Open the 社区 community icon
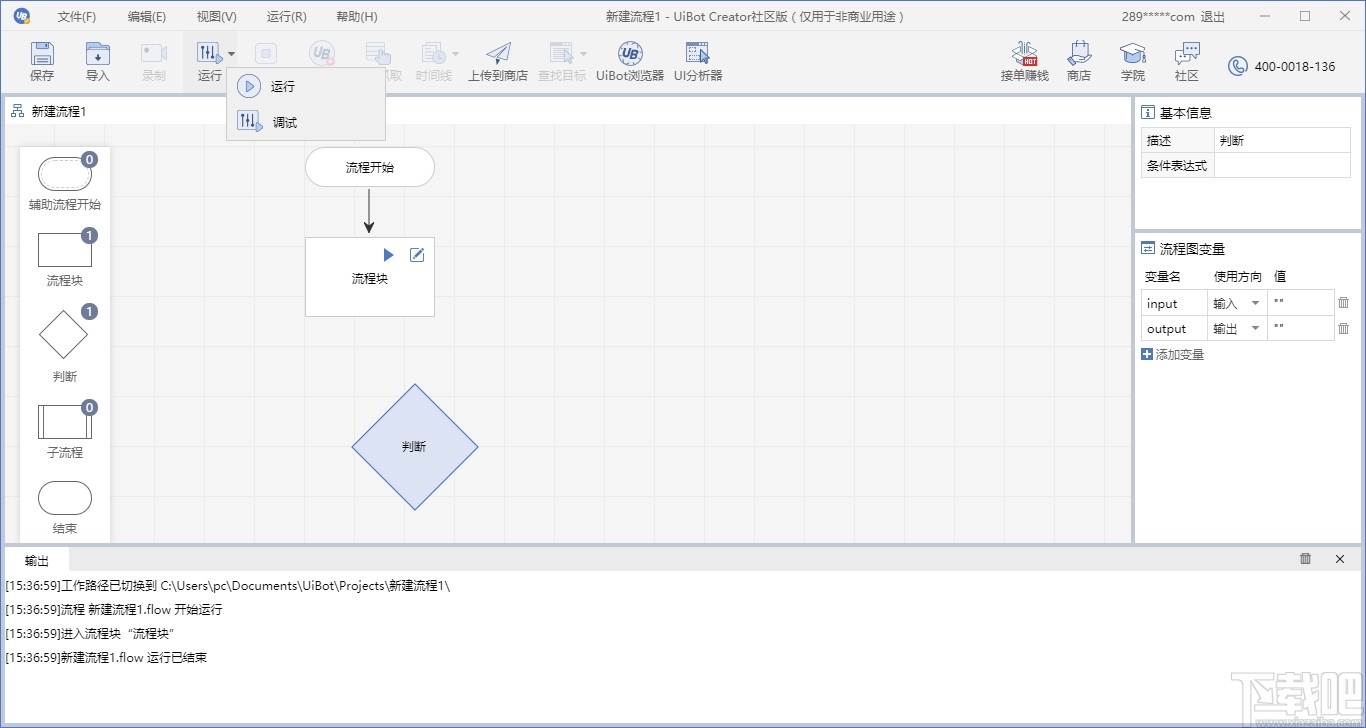Viewport: 1366px width, 728px height. [x=1187, y=54]
